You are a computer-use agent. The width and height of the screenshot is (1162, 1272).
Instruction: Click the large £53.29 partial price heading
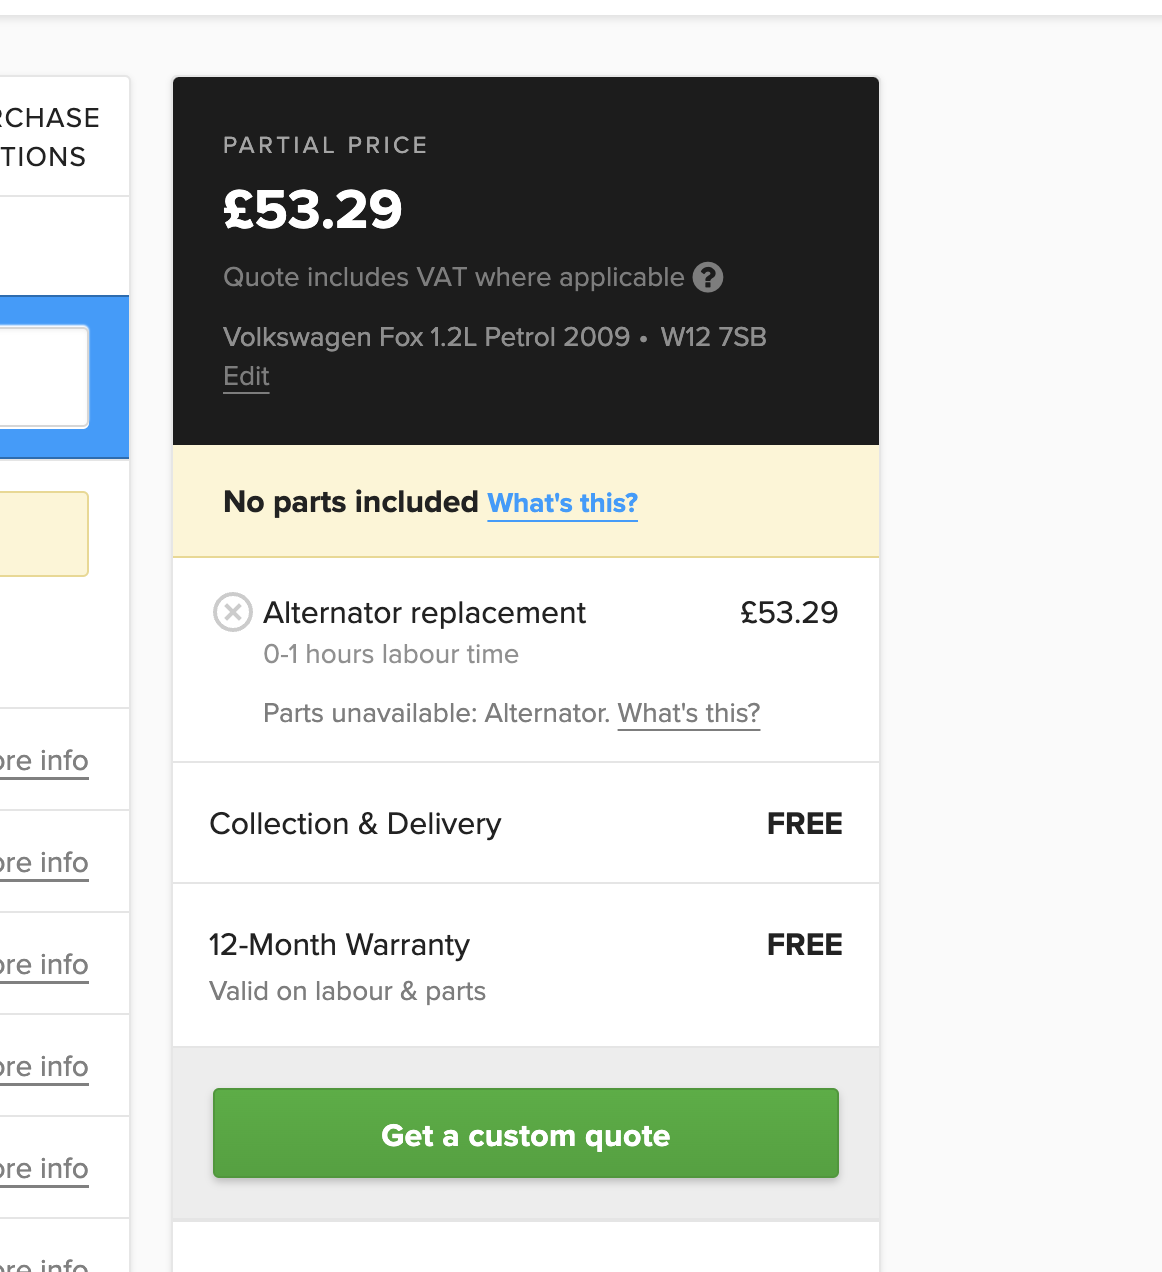(312, 210)
